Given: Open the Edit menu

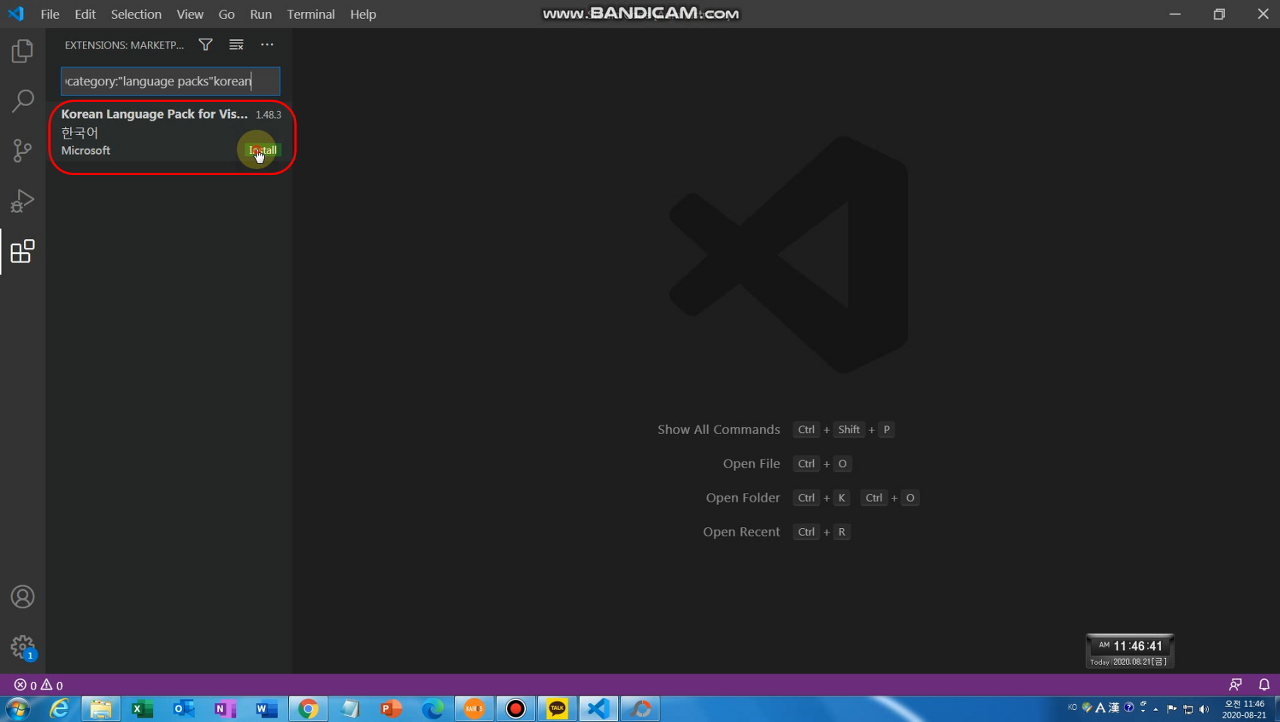Looking at the screenshot, I should pyautogui.click(x=85, y=14).
